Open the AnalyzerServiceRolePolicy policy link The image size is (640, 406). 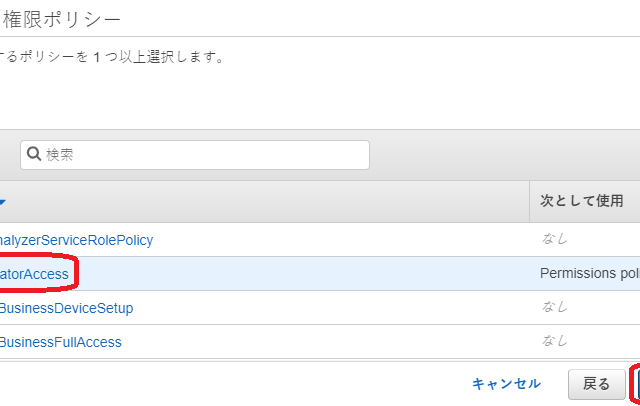click(x=76, y=240)
